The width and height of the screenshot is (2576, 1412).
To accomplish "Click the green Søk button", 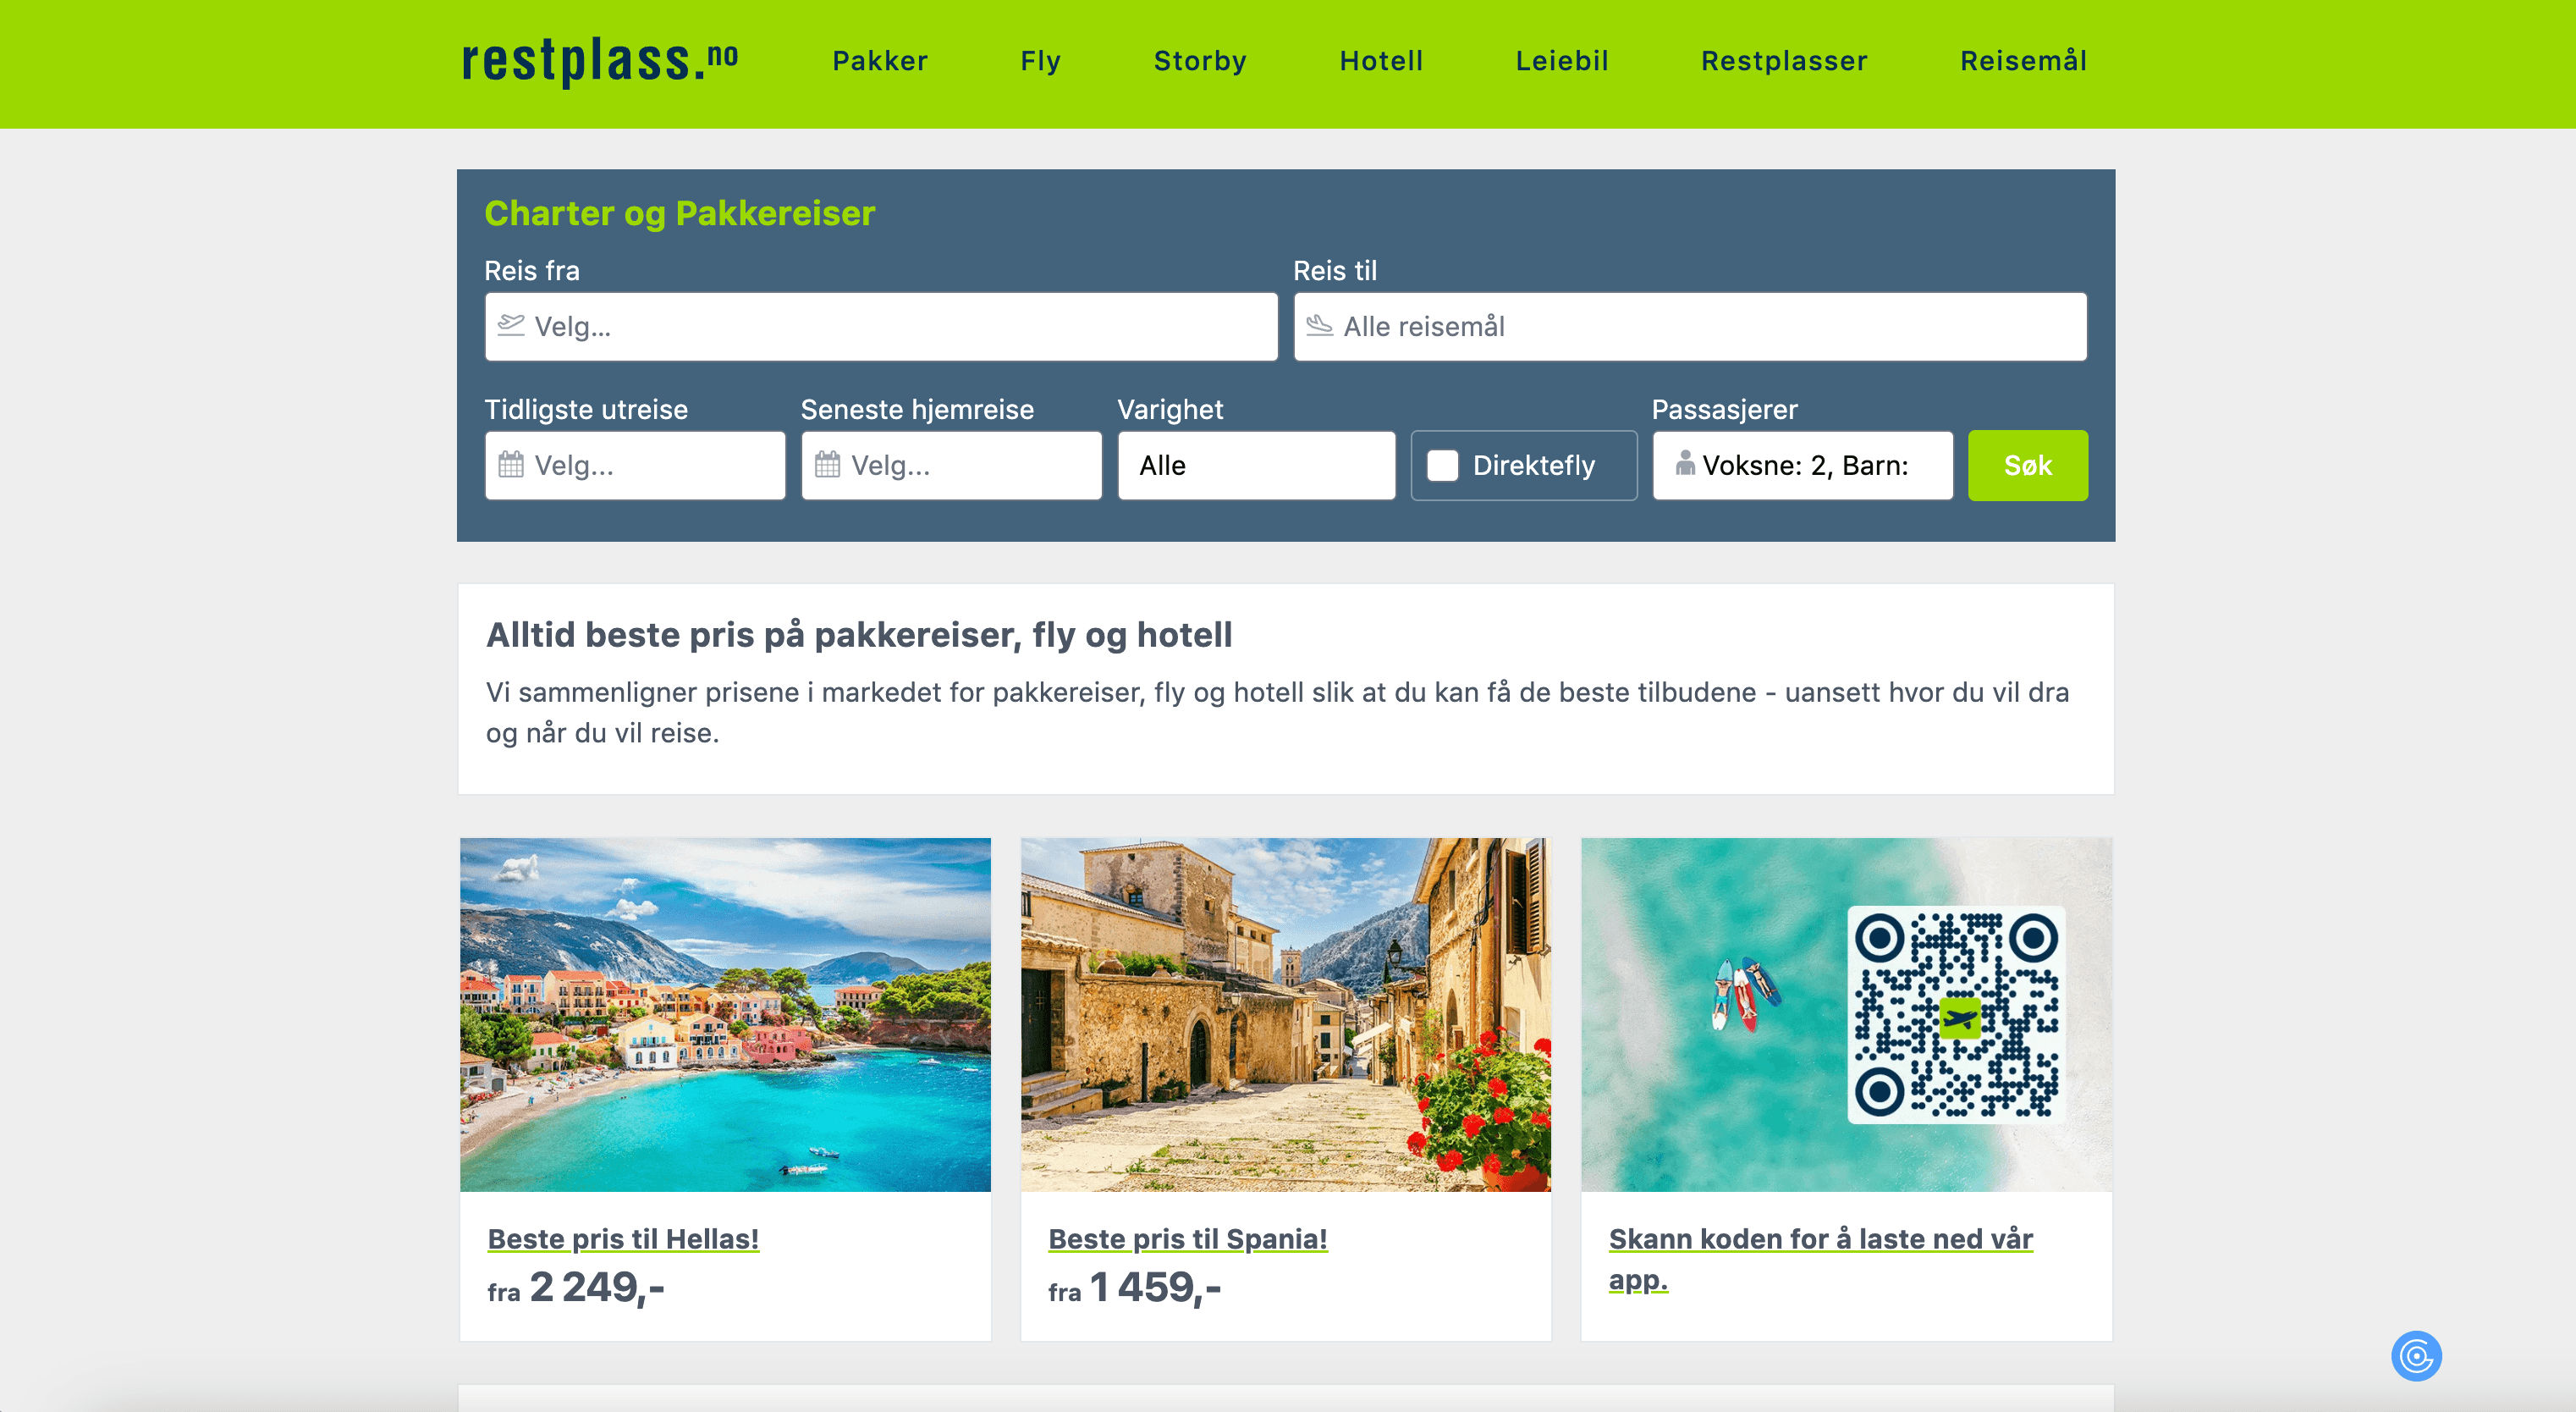I will tap(2027, 465).
